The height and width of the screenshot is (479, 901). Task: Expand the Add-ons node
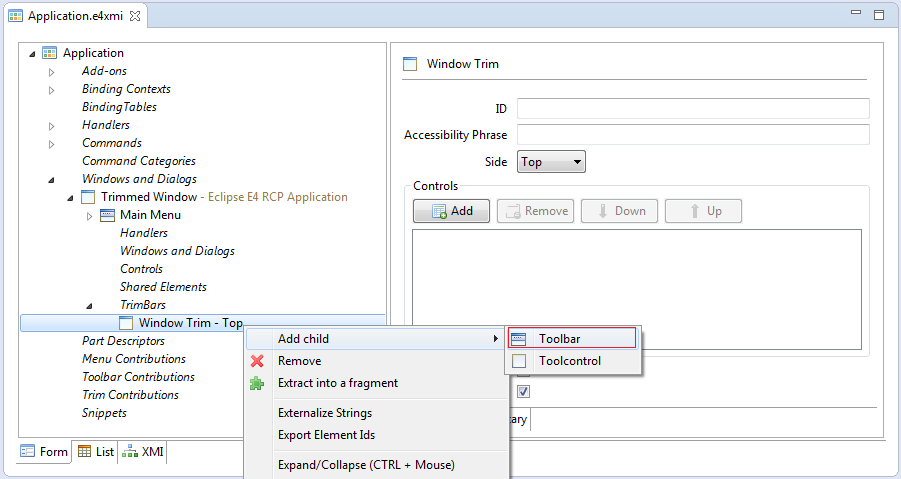click(x=52, y=72)
